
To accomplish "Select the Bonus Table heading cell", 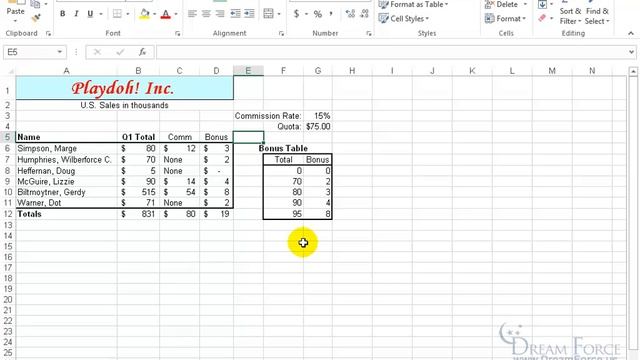I will point(283,148).
